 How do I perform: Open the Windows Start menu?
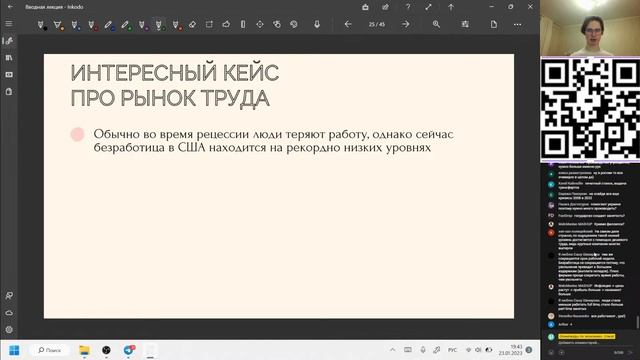tap(14, 350)
